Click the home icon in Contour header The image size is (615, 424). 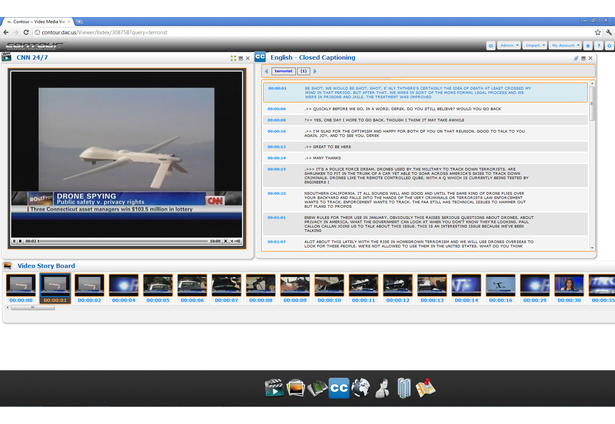tap(588, 46)
